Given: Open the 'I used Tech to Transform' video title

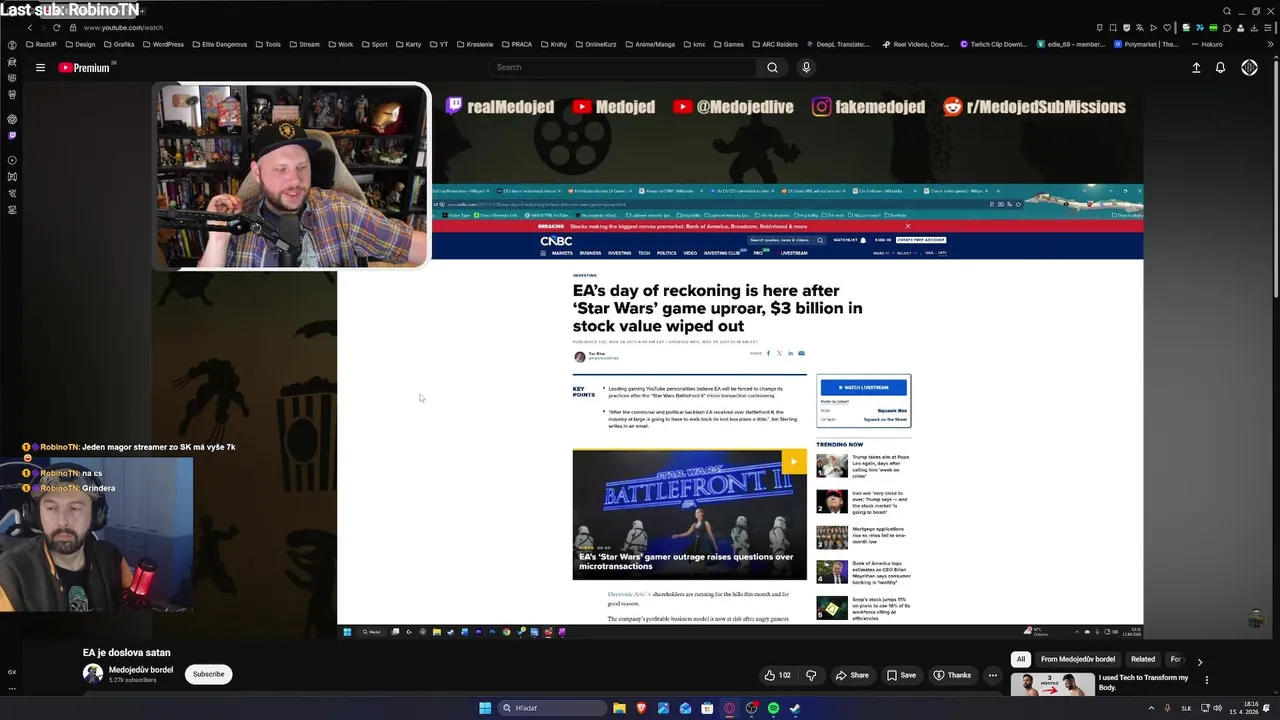Looking at the screenshot, I should tap(1144, 682).
